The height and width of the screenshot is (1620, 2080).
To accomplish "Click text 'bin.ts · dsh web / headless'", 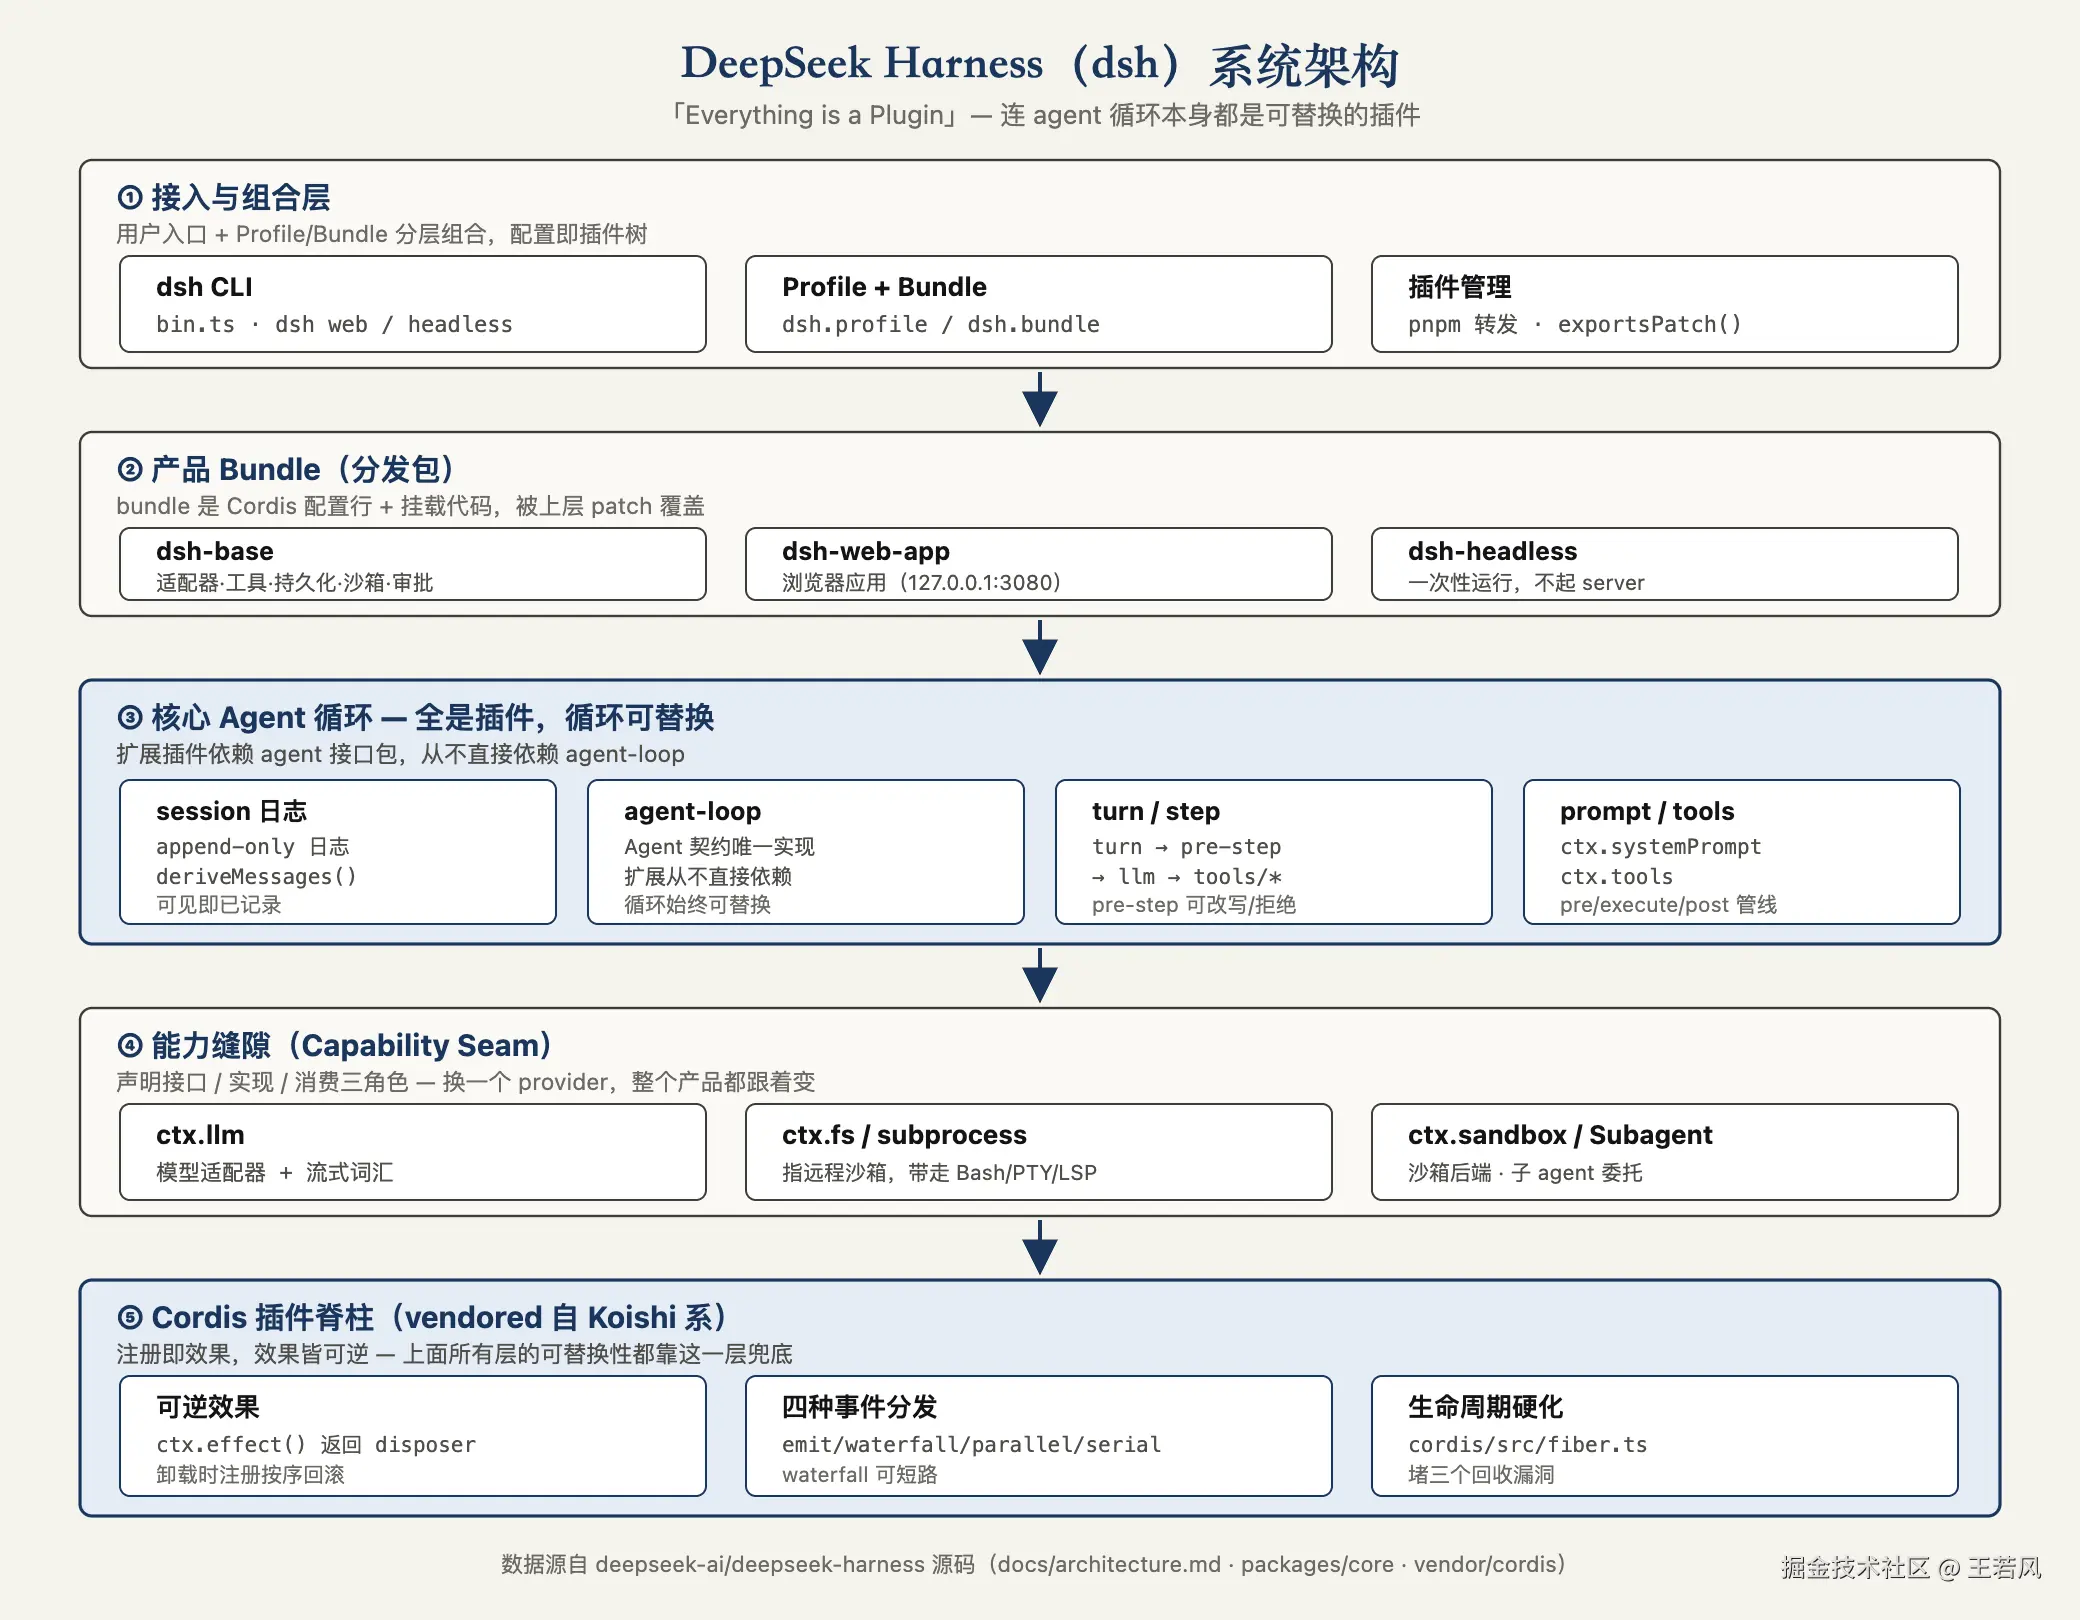I will pyautogui.click(x=334, y=325).
